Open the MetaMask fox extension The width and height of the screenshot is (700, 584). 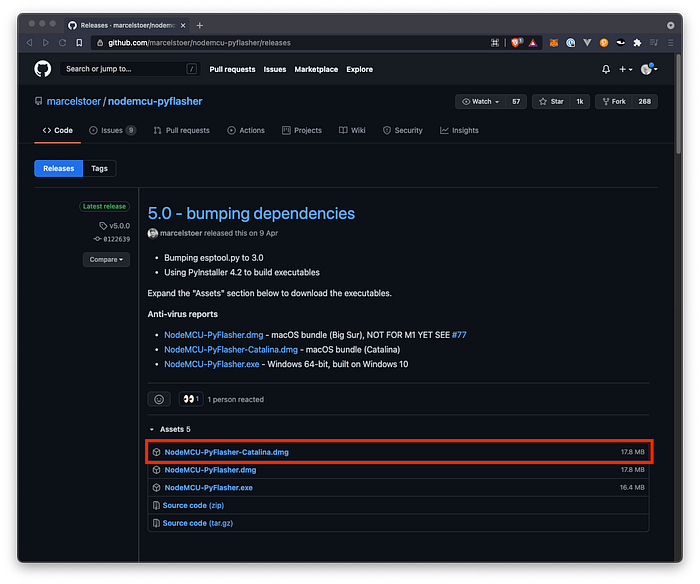554,43
